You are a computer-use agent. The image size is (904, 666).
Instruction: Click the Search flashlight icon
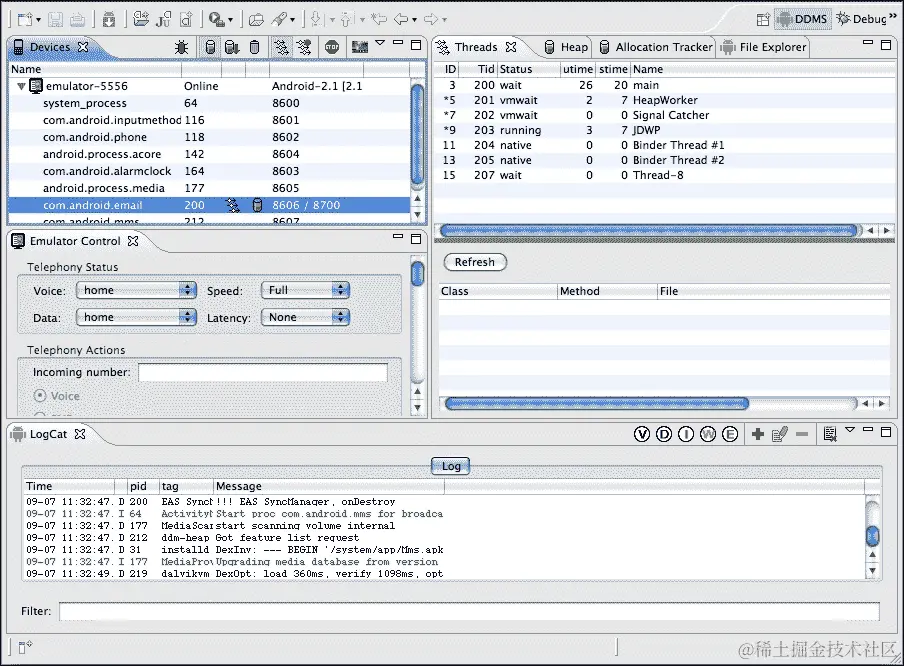pos(279,20)
